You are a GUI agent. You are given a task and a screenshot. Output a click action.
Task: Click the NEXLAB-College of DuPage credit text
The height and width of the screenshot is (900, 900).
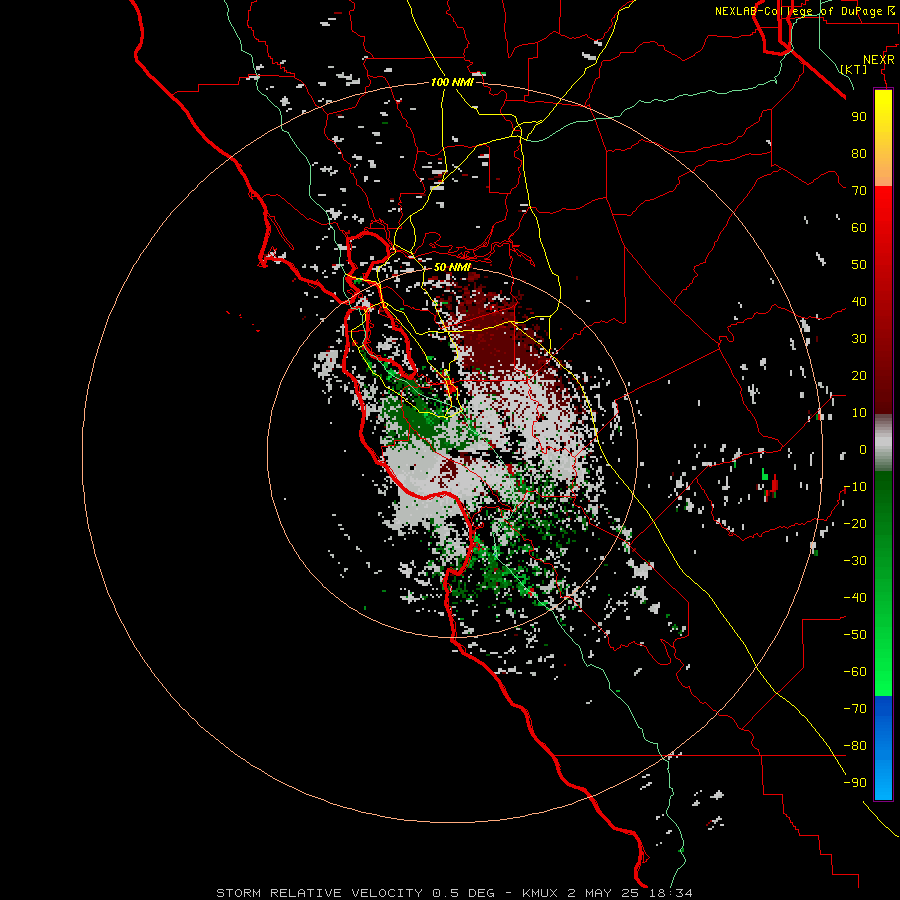pos(804,11)
